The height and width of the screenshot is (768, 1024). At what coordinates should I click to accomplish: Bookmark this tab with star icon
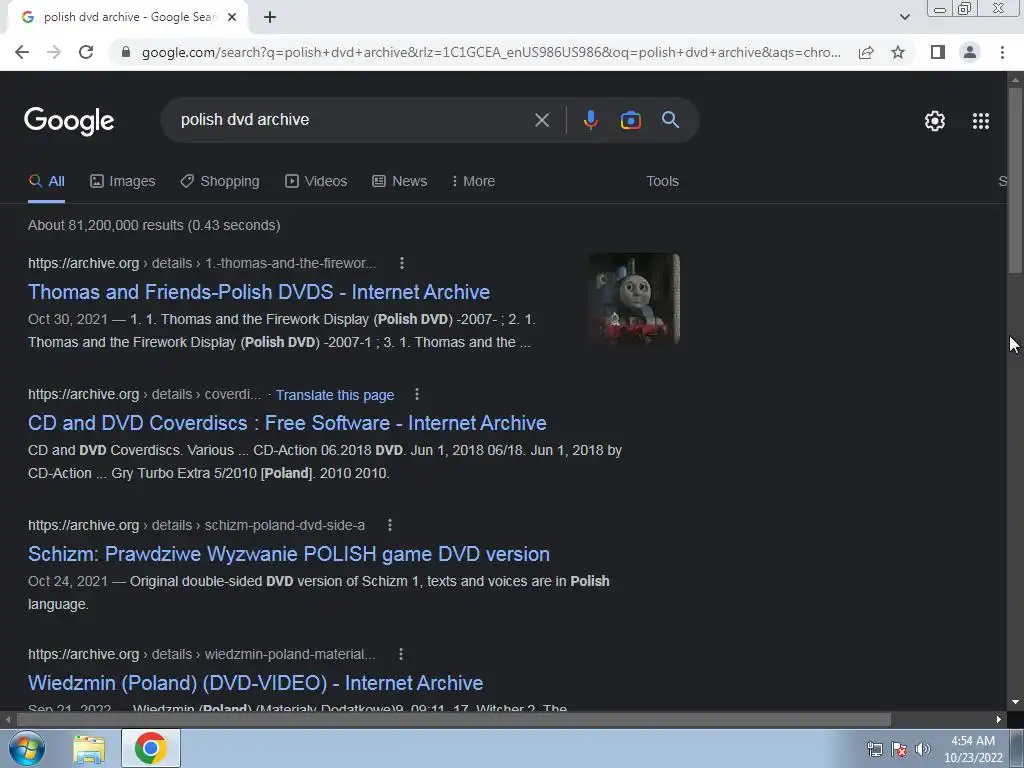click(898, 52)
